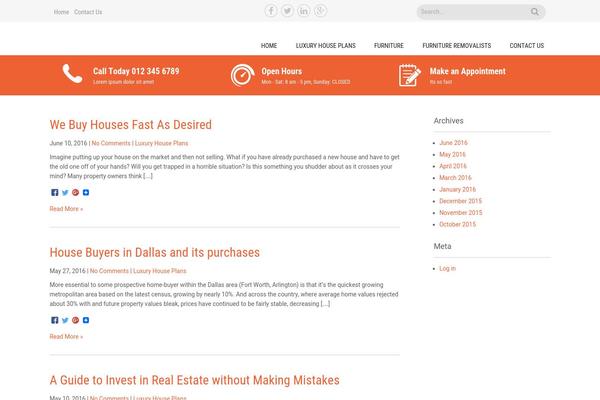Share 'We Buy Houses Fast' post on Facebook
600x400 pixels.
coord(55,193)
